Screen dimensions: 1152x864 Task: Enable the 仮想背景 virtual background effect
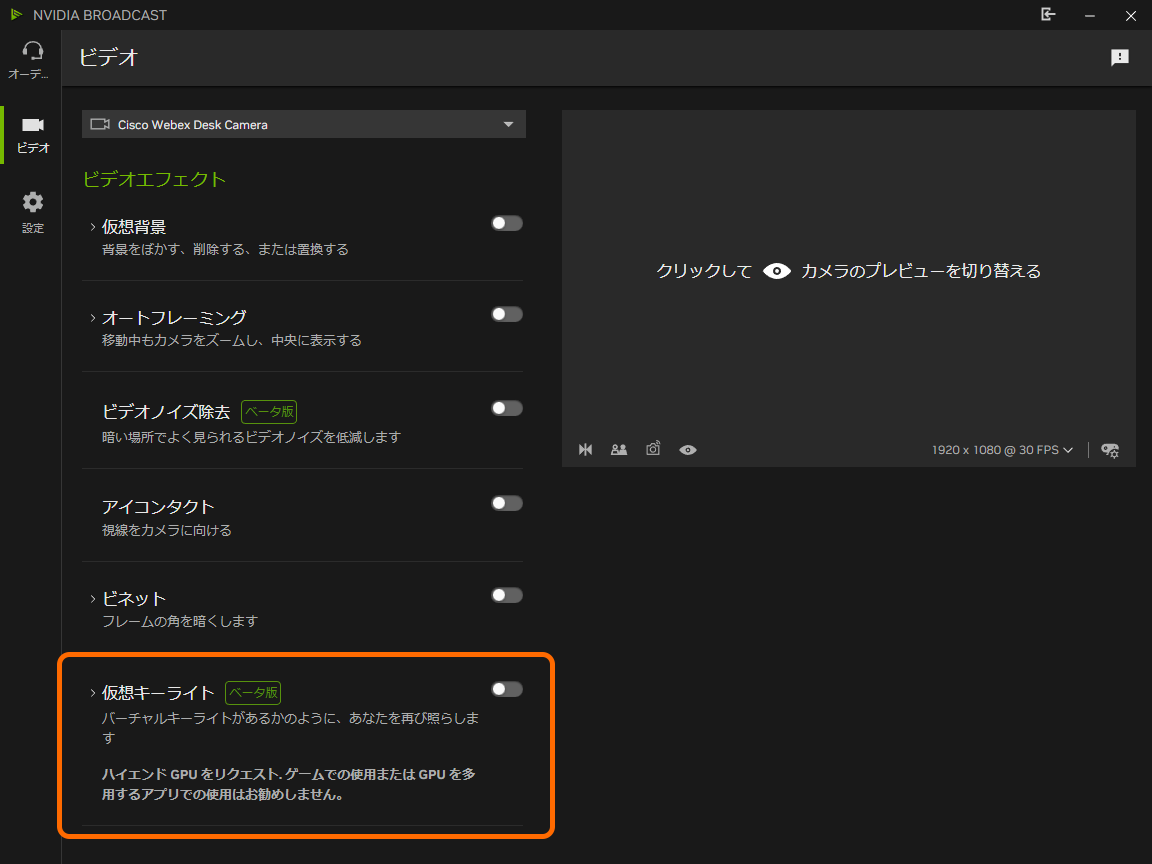[x=506, y=223]
